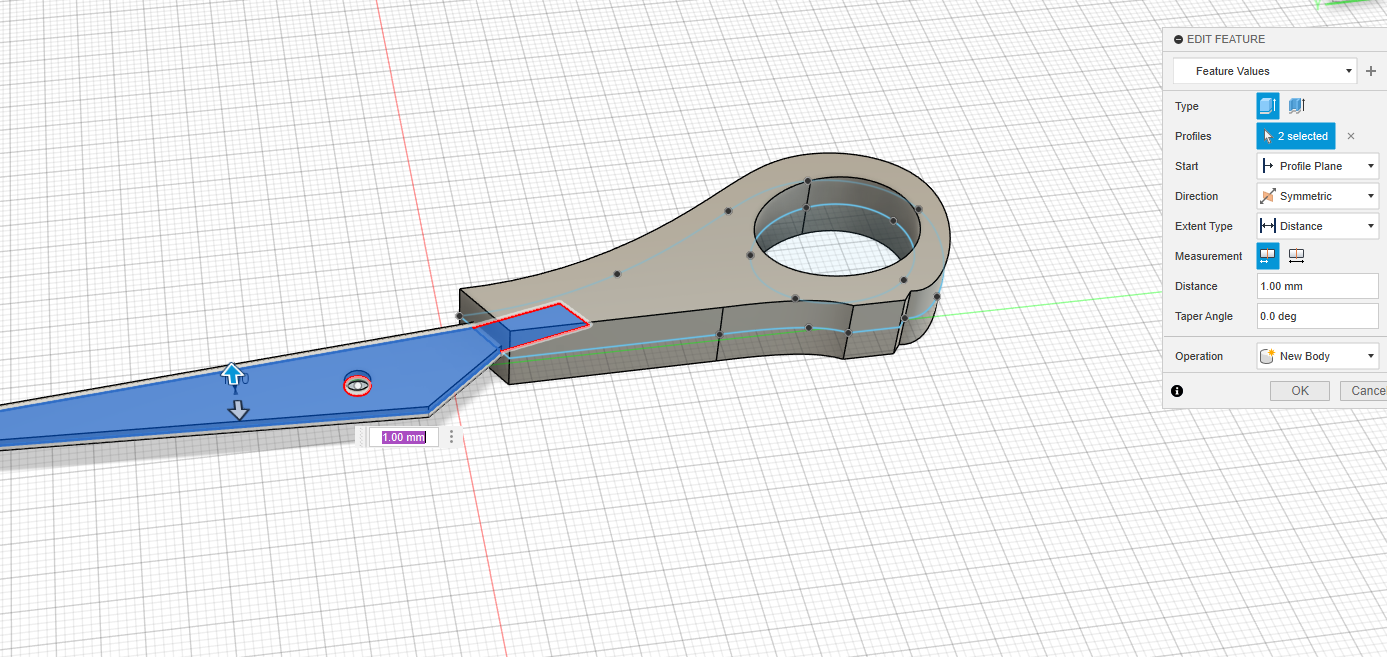
Task: Open the Operation New Body dropdown
Action: (x=1317, y=356)
